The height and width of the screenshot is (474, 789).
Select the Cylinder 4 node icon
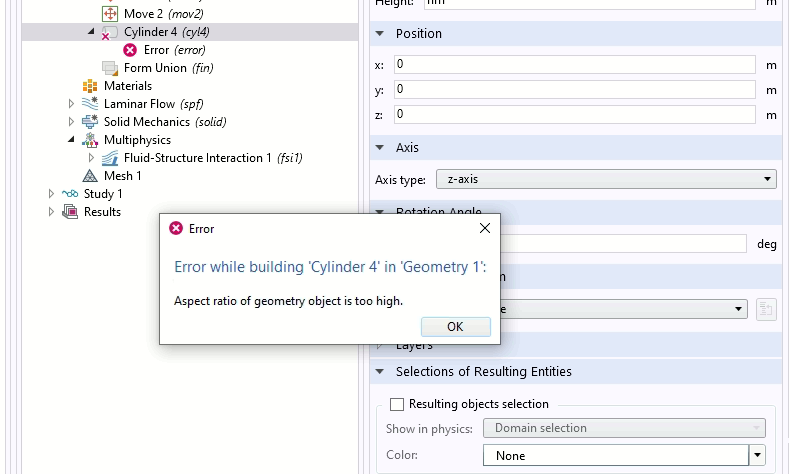(x=110, y=32)
